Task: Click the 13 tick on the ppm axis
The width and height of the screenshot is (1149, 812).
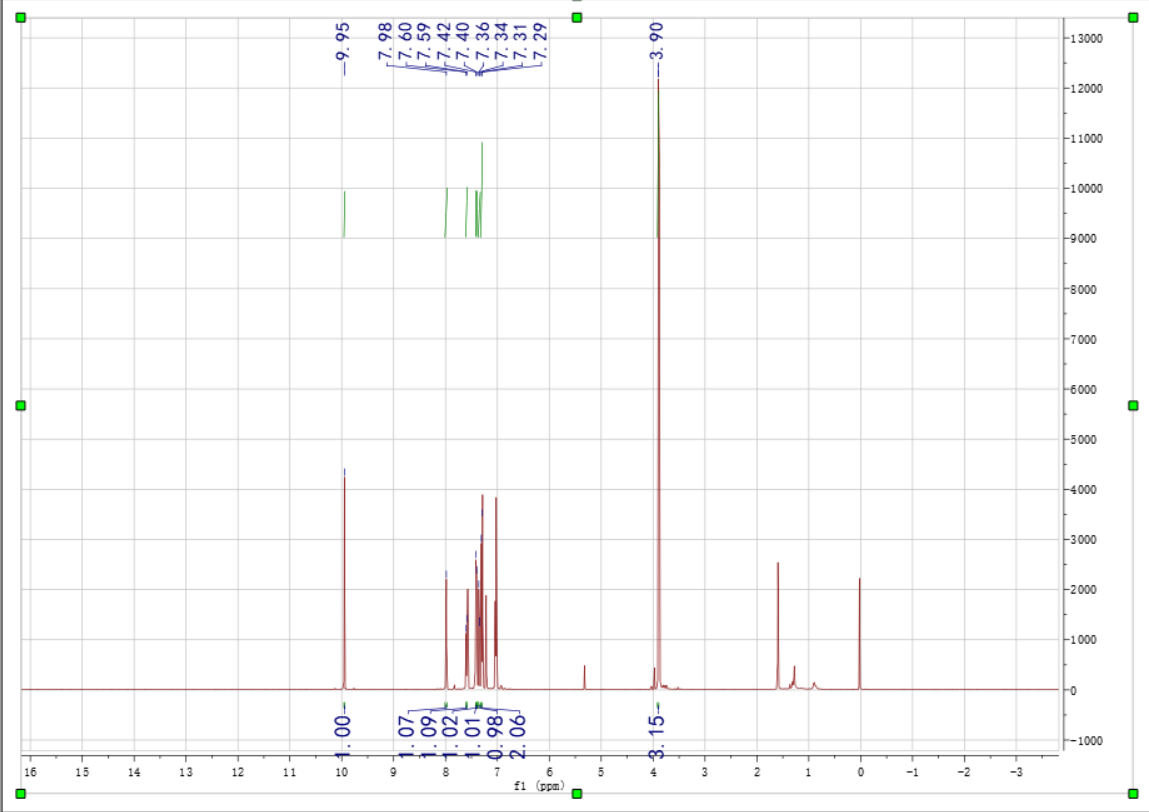Action: coord(185,772)
